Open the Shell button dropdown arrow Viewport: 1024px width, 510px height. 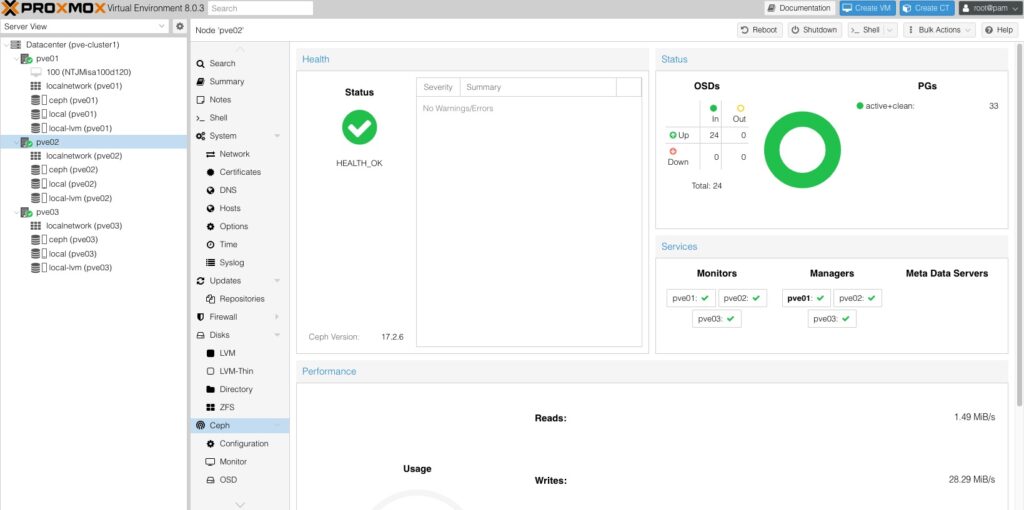click(889, 30)
